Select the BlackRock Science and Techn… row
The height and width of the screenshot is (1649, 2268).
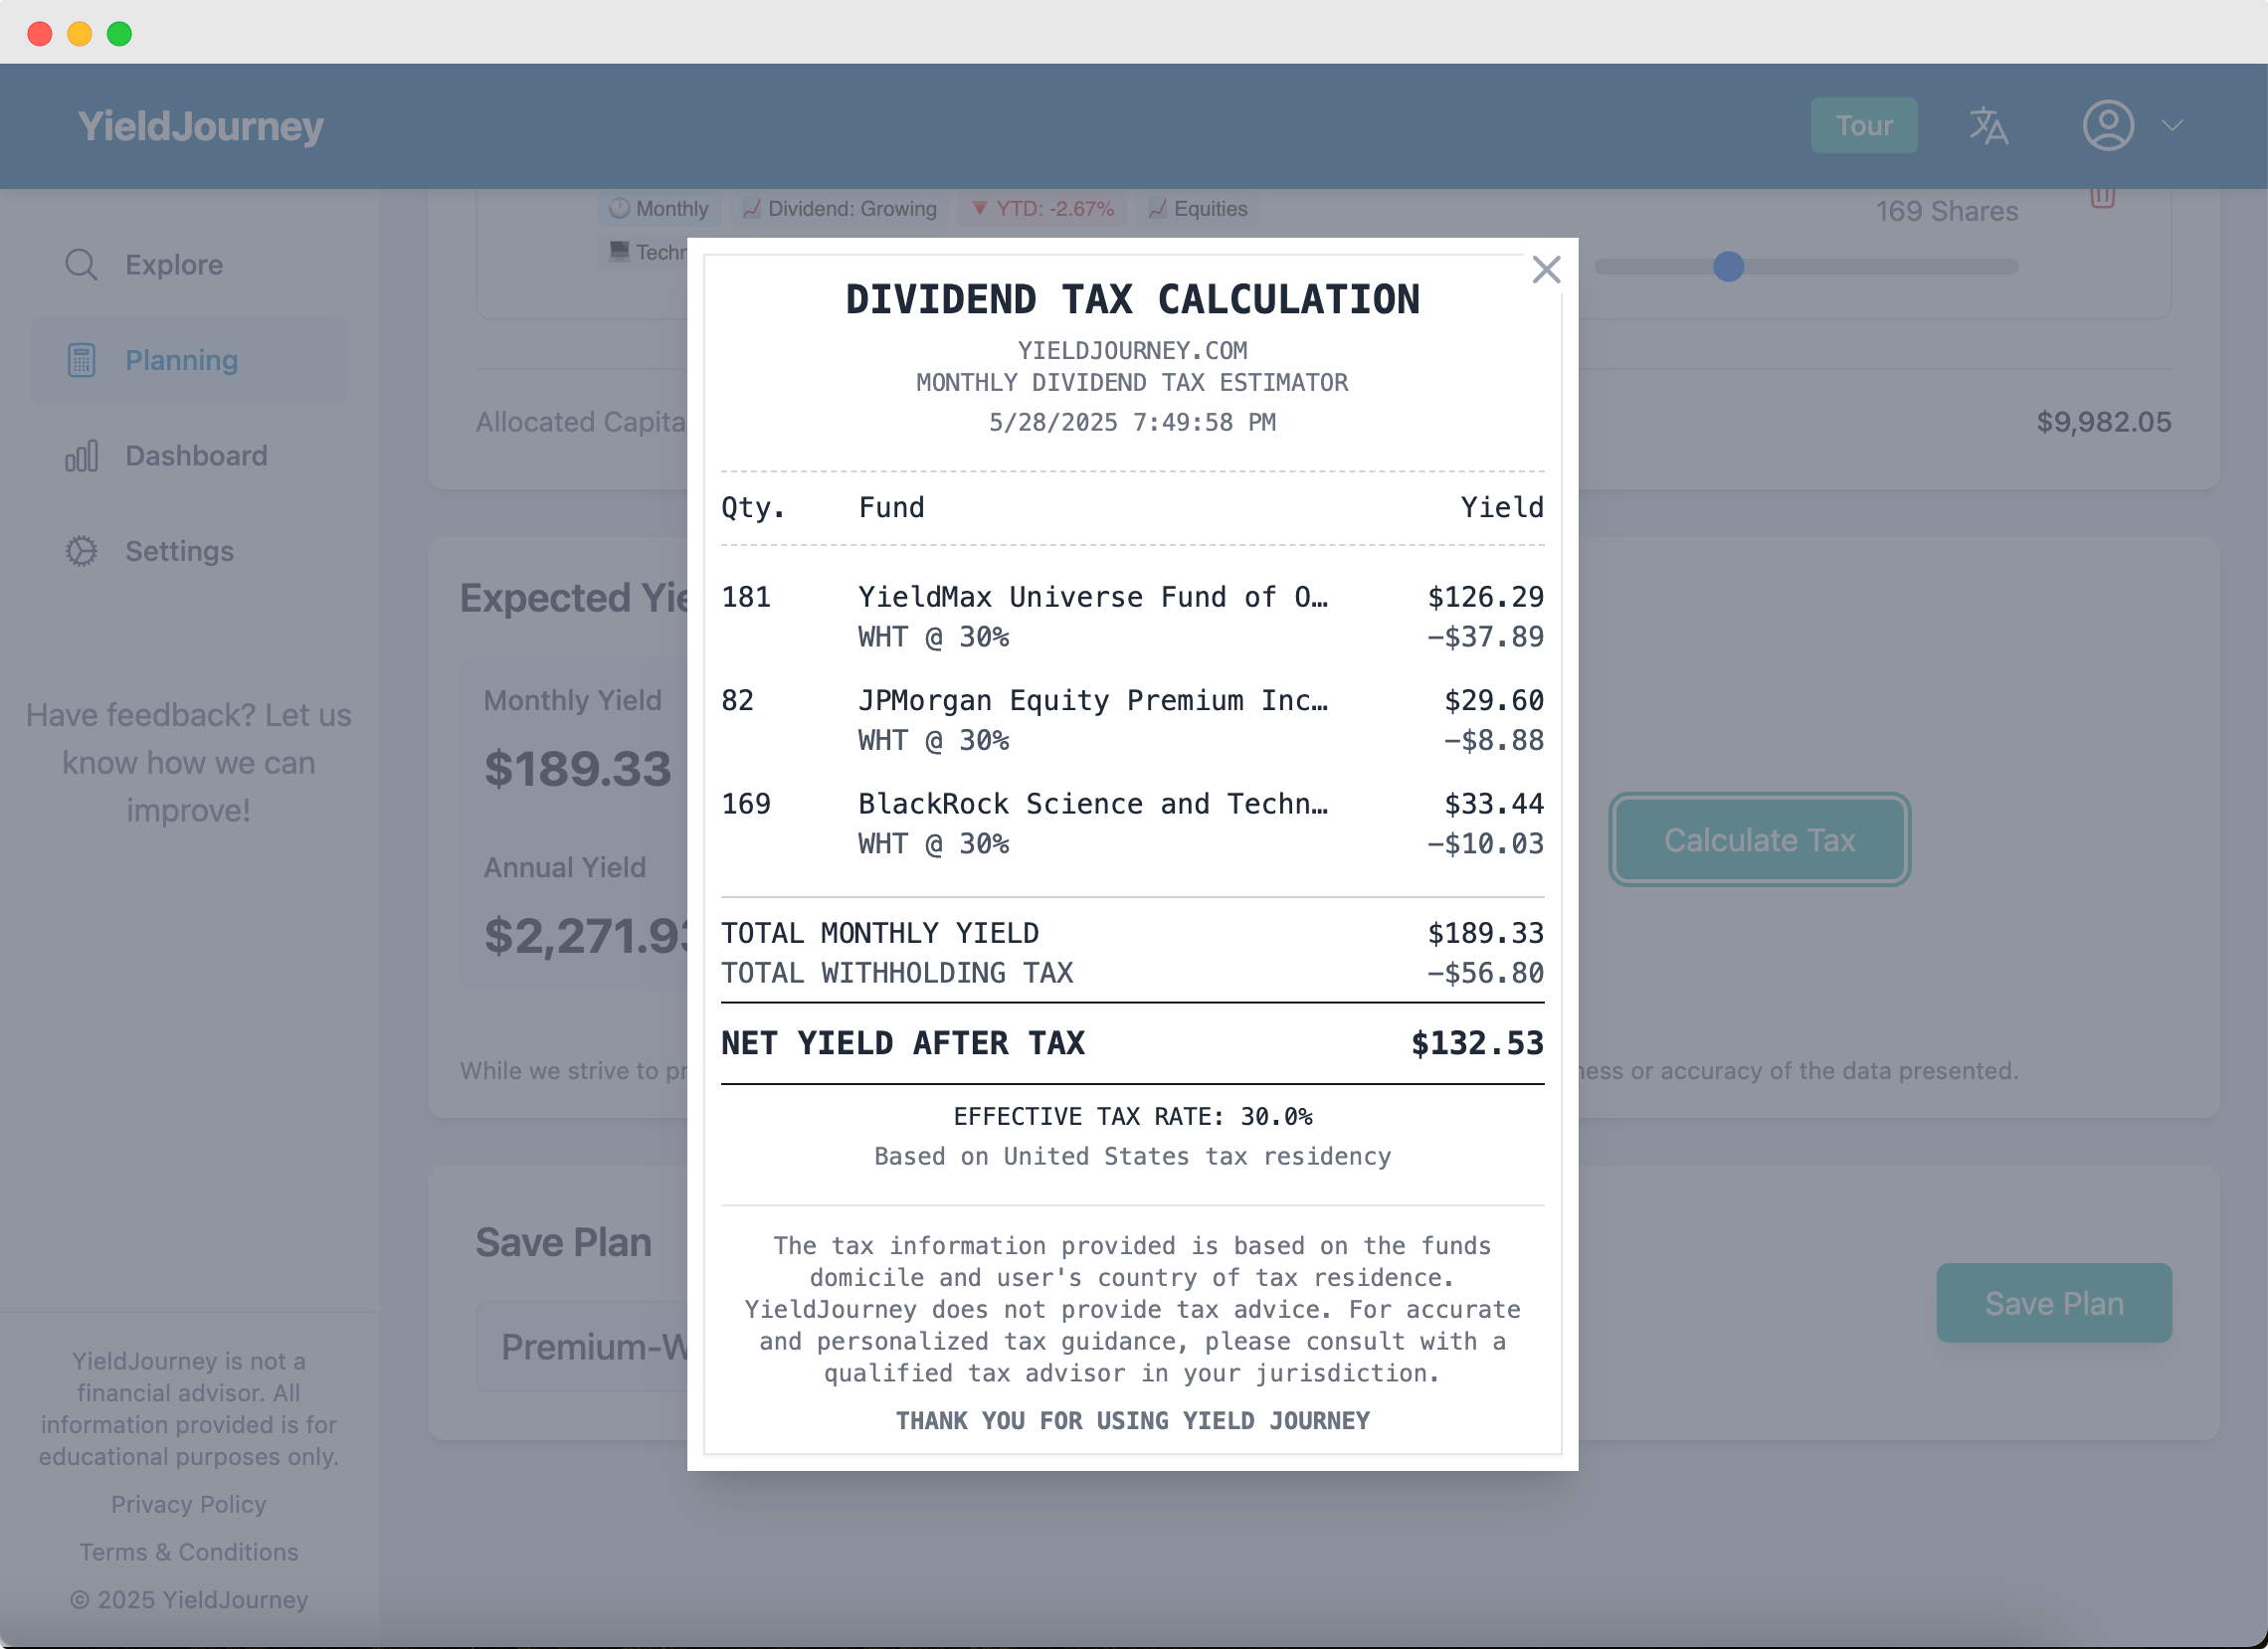tap(1132, 823)
